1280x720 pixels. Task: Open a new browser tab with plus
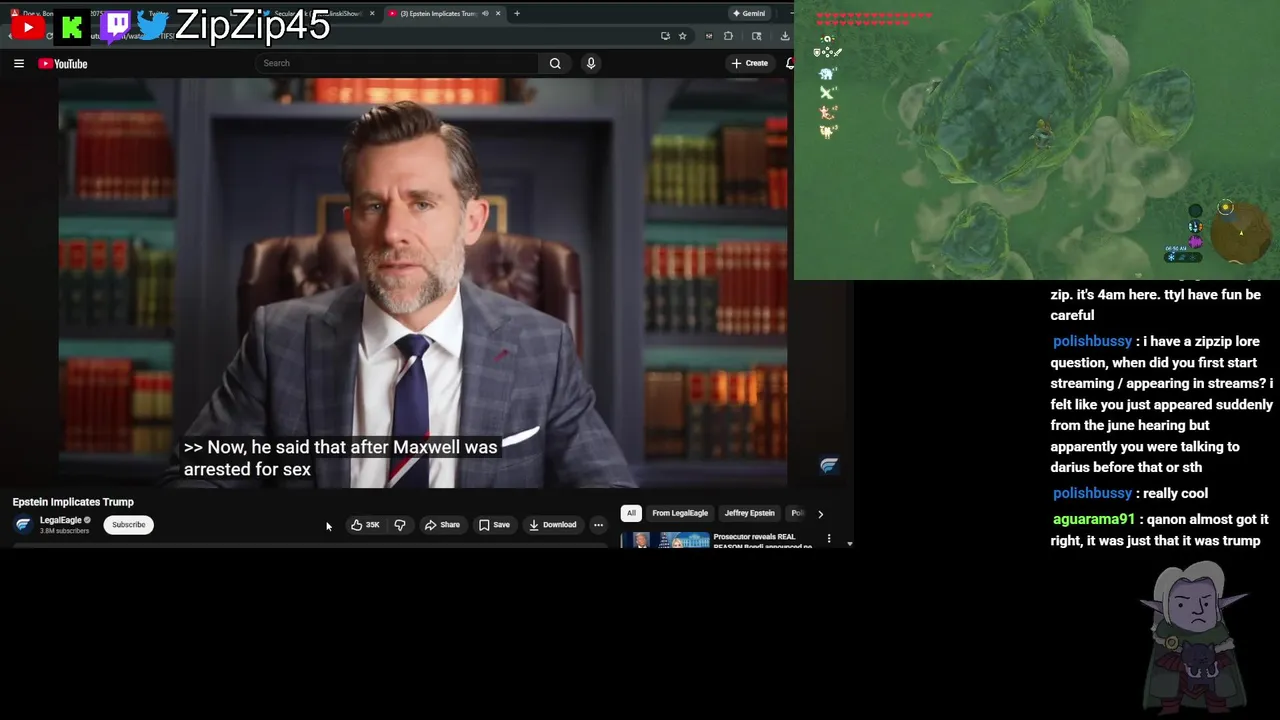[517, 13]
